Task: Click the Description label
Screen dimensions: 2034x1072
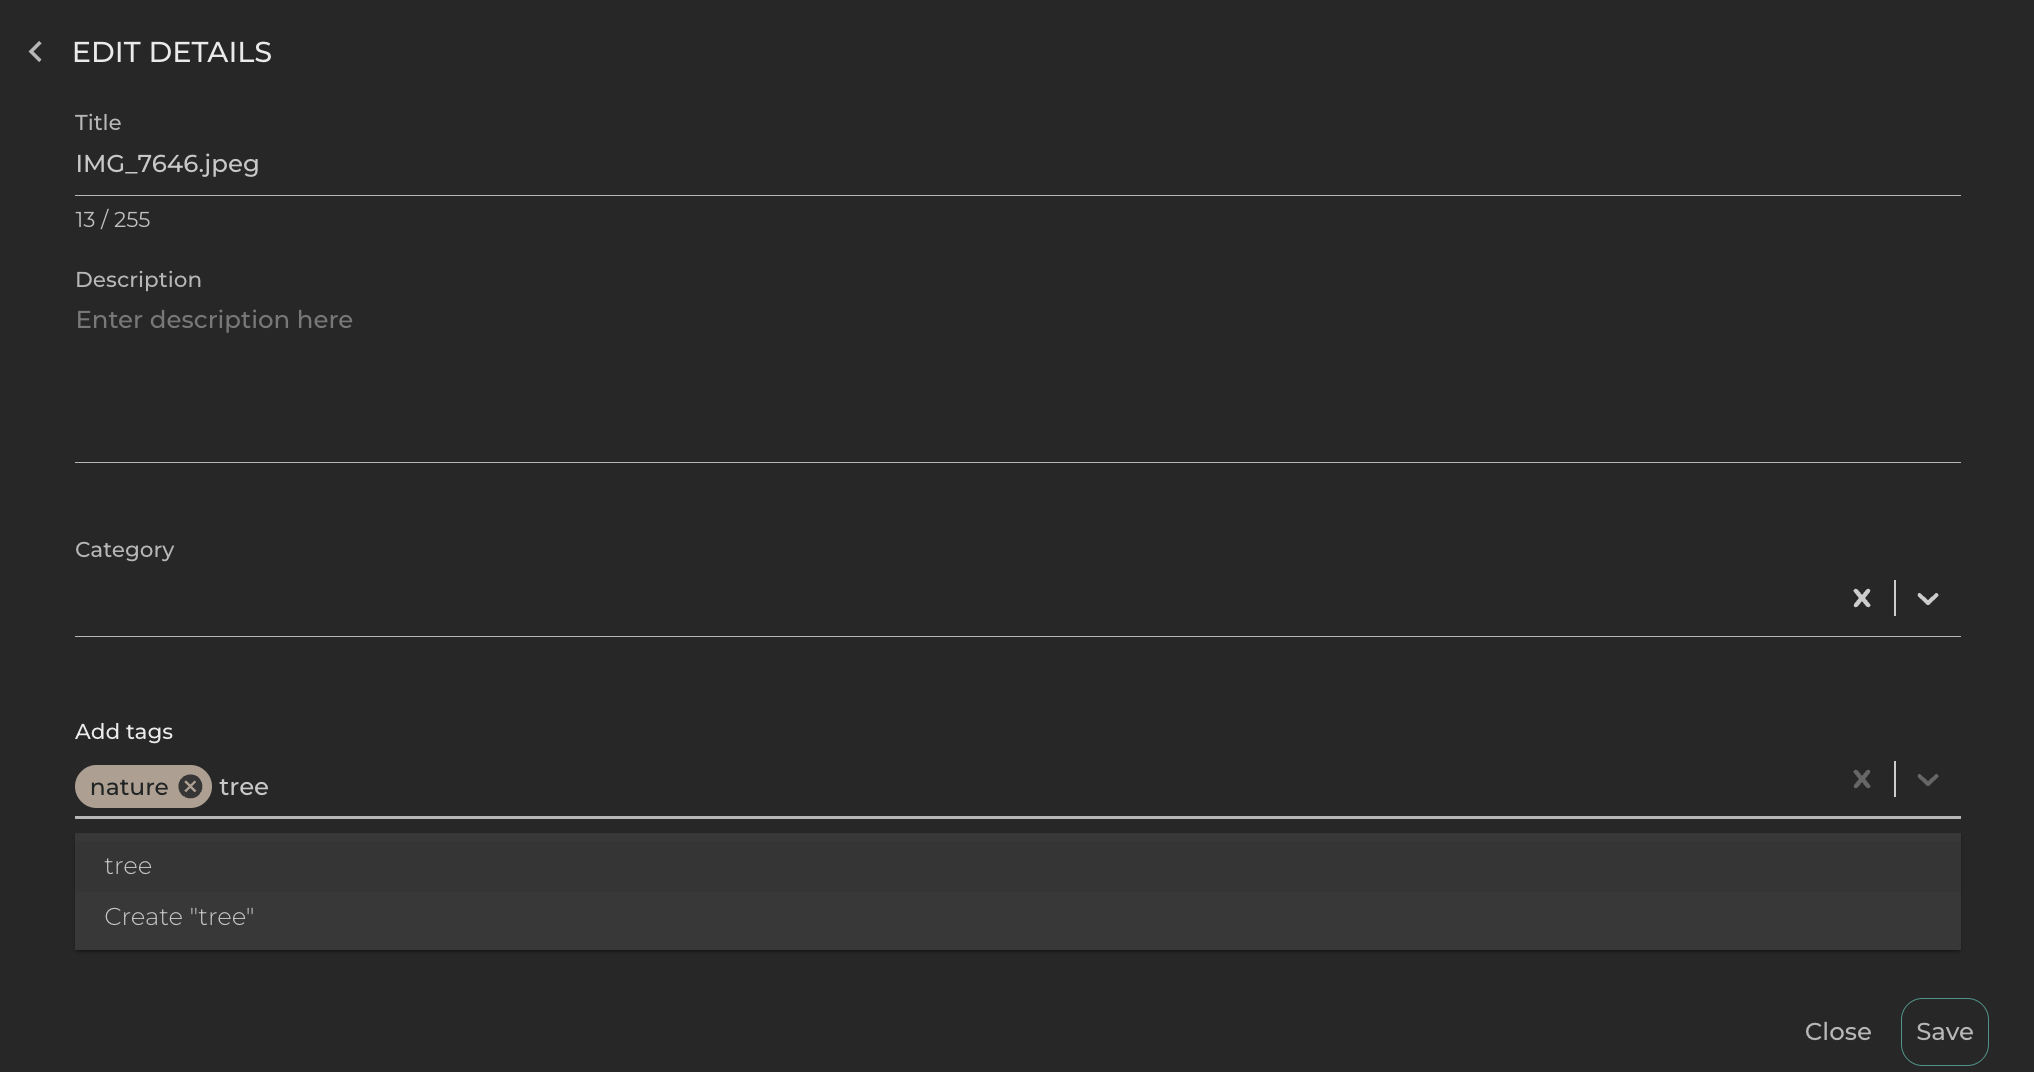Action: (x=138, y=280)
